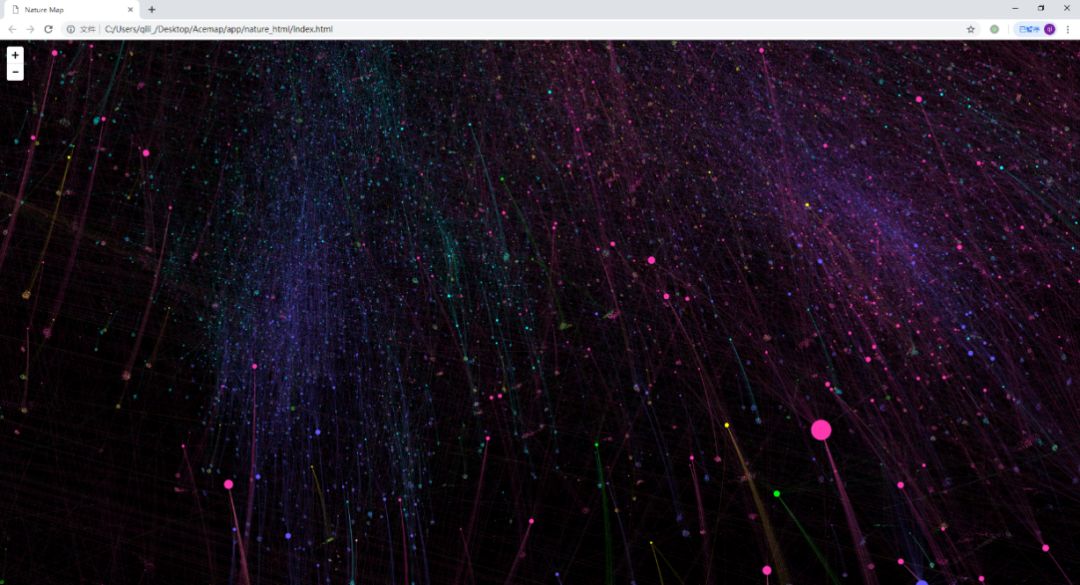The height and width of the screenshot is (585, 1080).
Task: Select the largest pink node on the map
Action: pyautogui.click(x=820, y=430)
